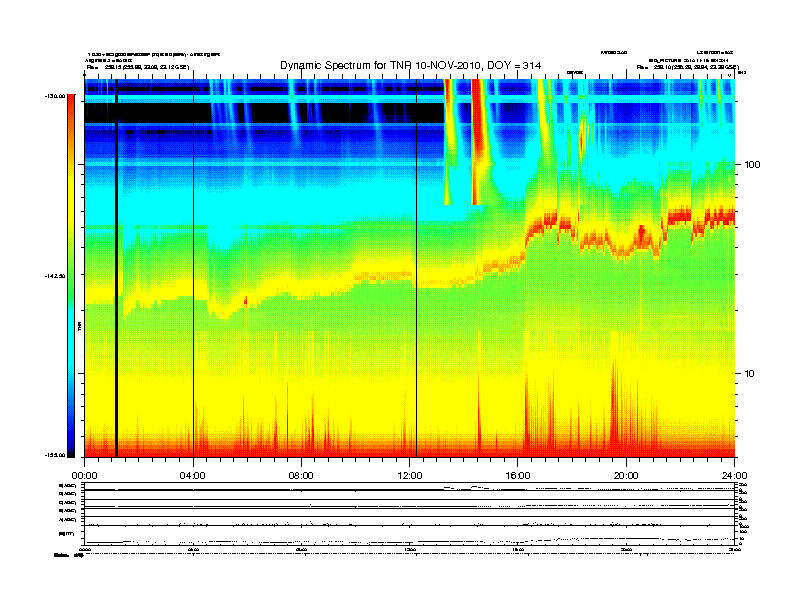The image size is (792, 612).
Task: Click the "-155.00" colorbar label
Action: tap(55, 455)
